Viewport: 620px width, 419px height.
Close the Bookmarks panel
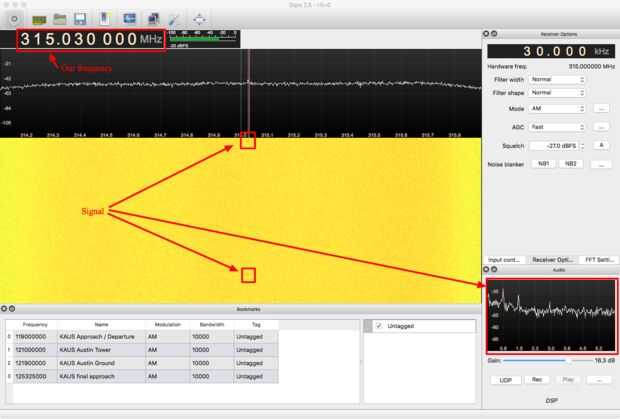(4, 309)
